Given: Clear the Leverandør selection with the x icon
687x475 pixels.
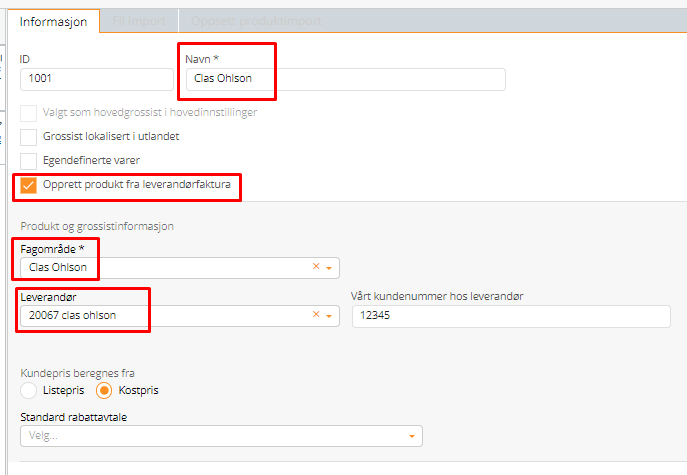Looking at the screenshot, I should pyautogui.click(x=316, y=316).
